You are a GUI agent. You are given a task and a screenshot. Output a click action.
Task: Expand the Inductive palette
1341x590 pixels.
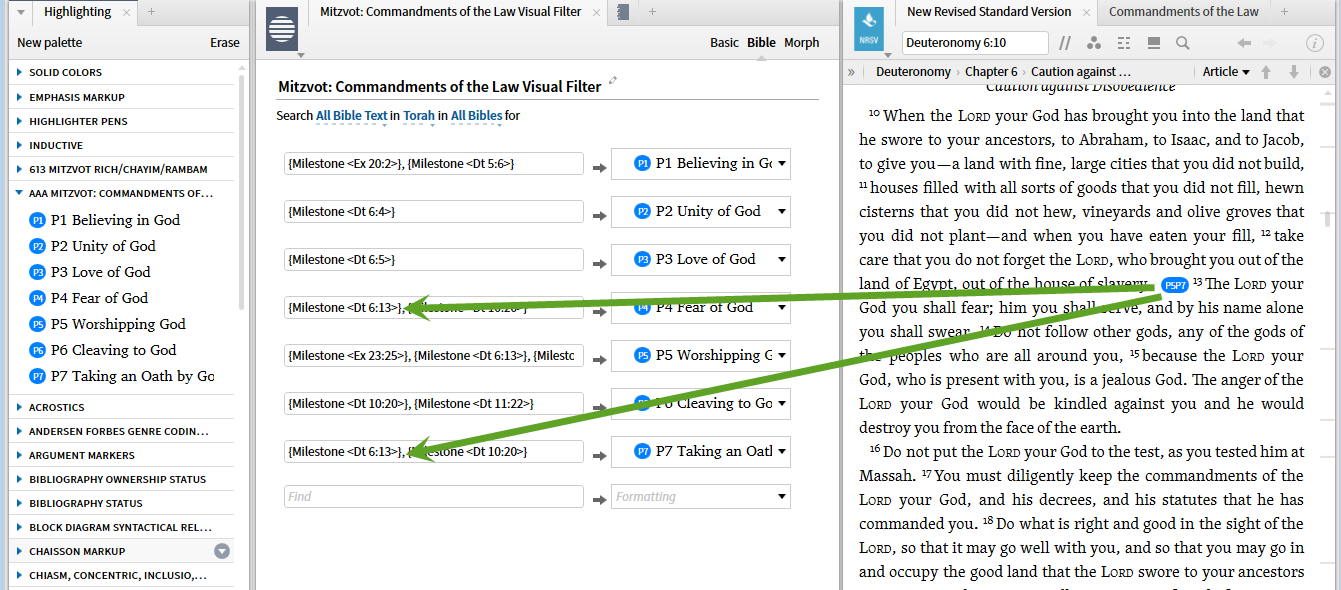[20, 145]
